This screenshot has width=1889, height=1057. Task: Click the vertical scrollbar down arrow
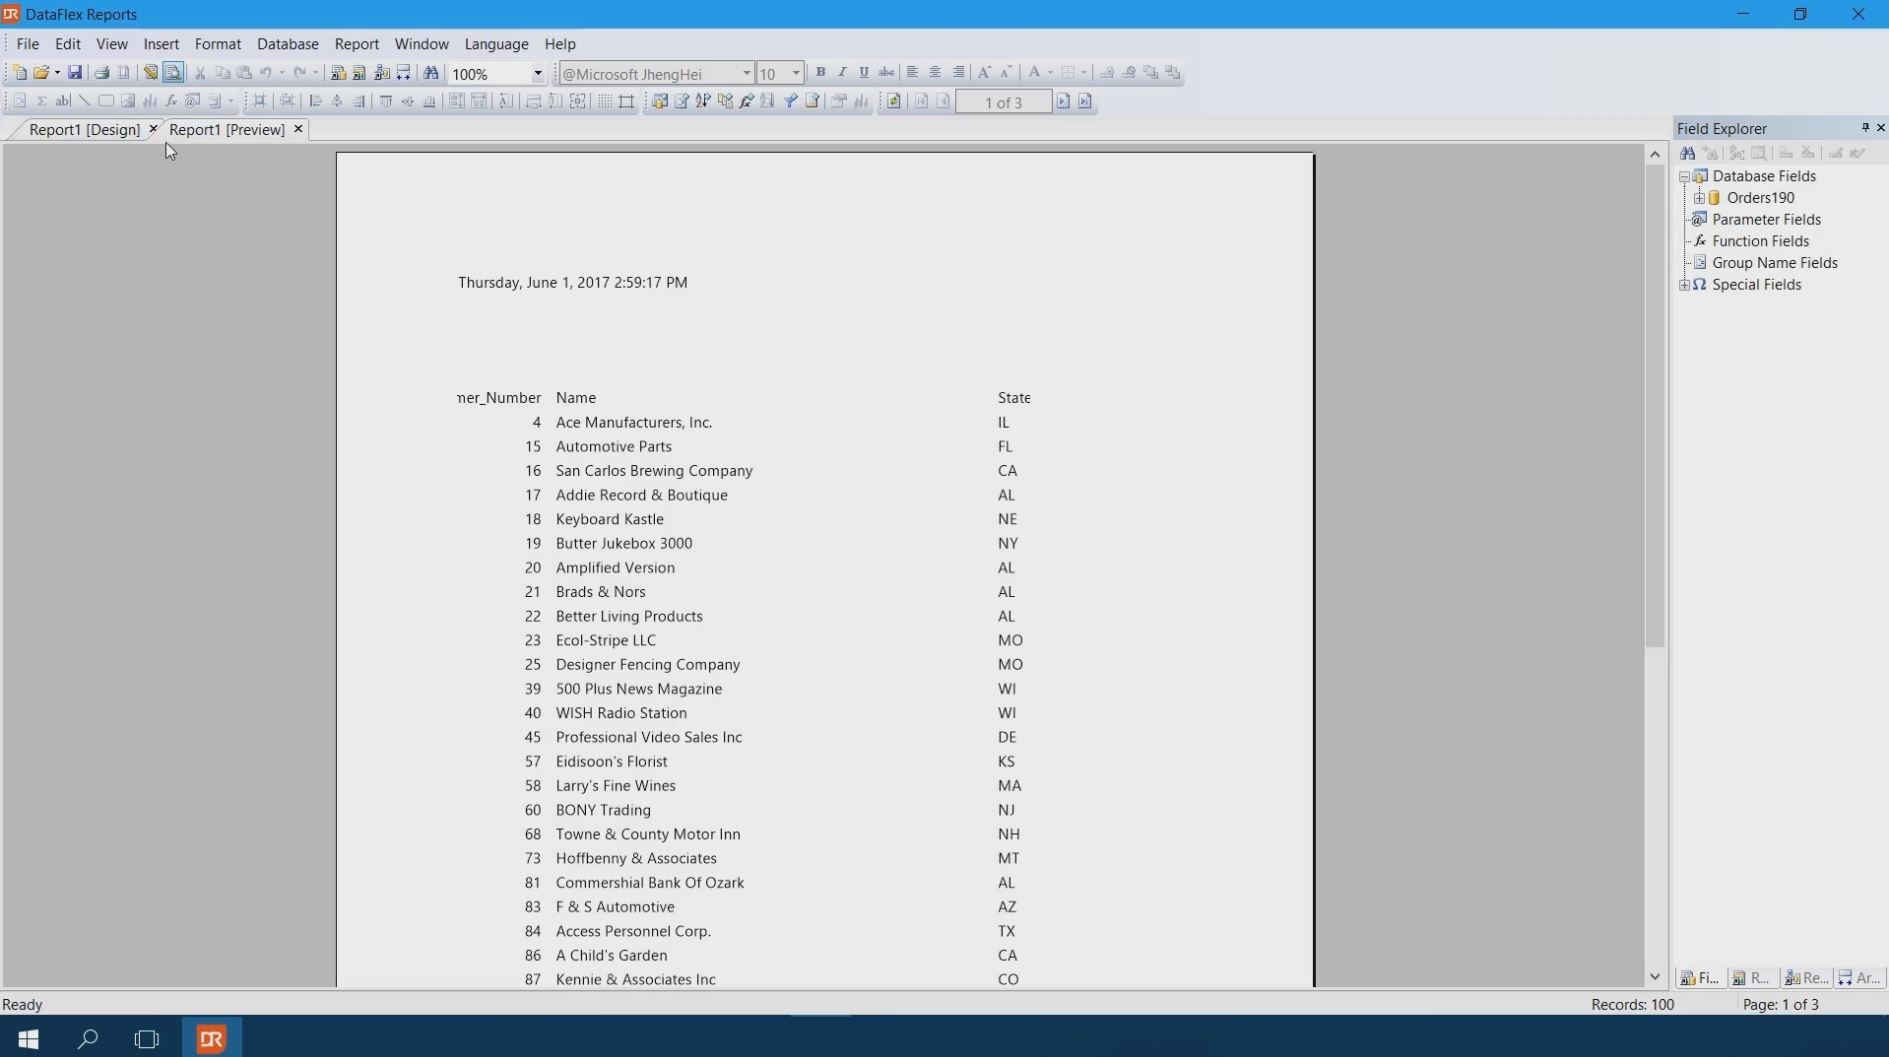pos(1655,977)
